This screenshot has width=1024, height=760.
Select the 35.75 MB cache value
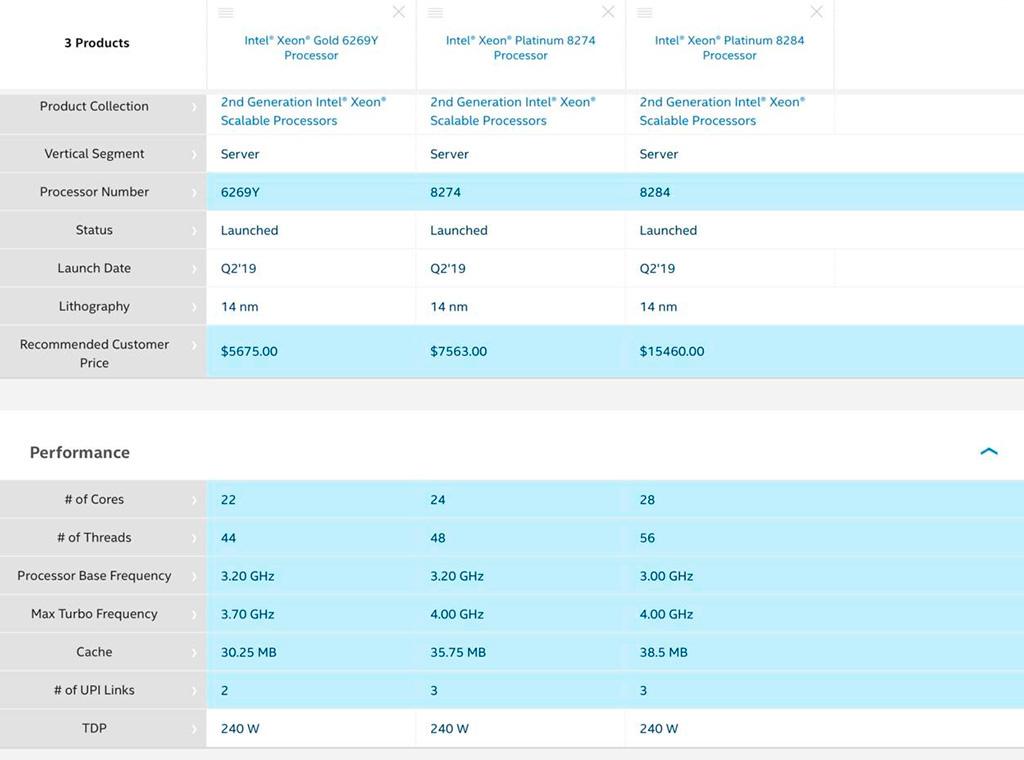click(458, 652)
